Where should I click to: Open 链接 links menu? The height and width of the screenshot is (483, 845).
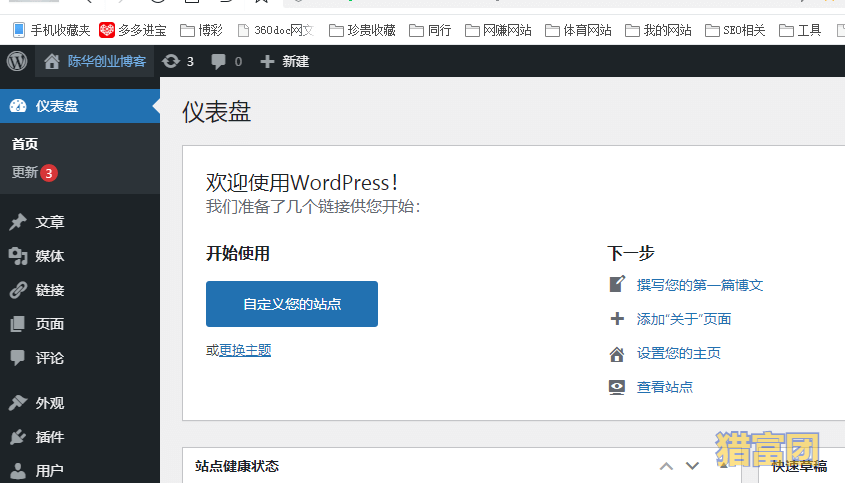coord(50,290)
